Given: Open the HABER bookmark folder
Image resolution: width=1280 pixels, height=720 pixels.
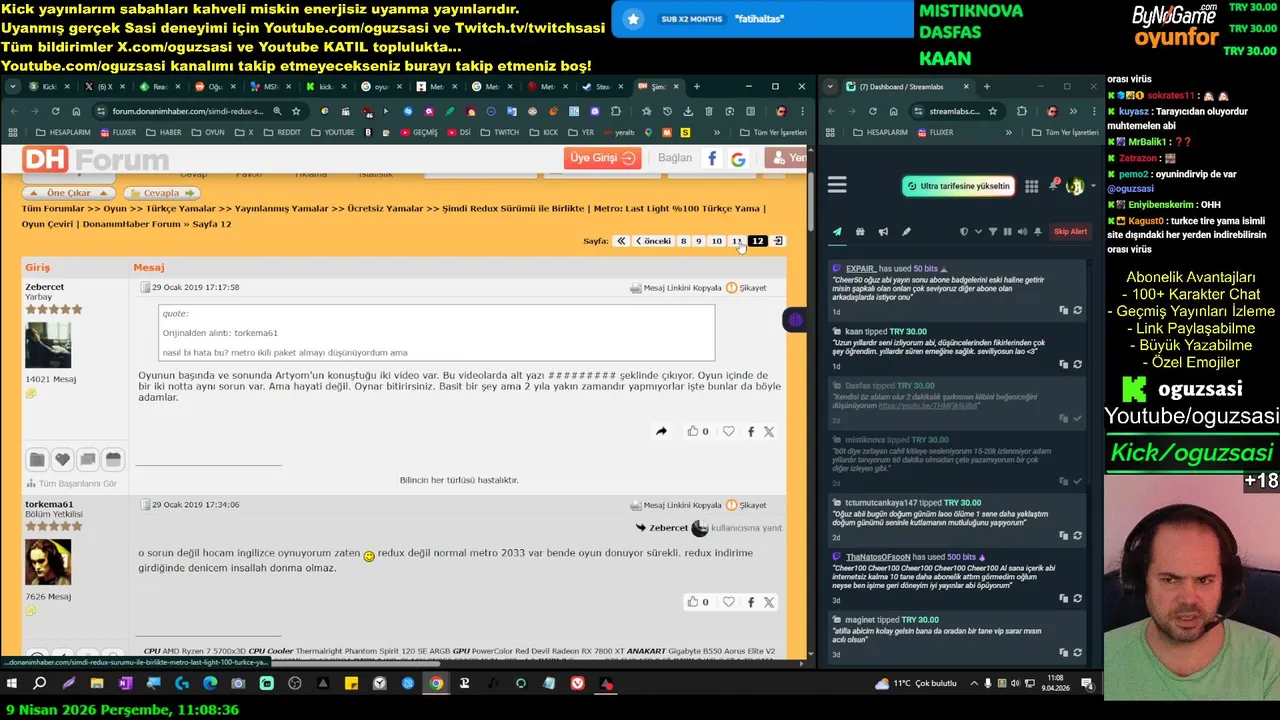Looking at the screenshot, I should 162,132.
